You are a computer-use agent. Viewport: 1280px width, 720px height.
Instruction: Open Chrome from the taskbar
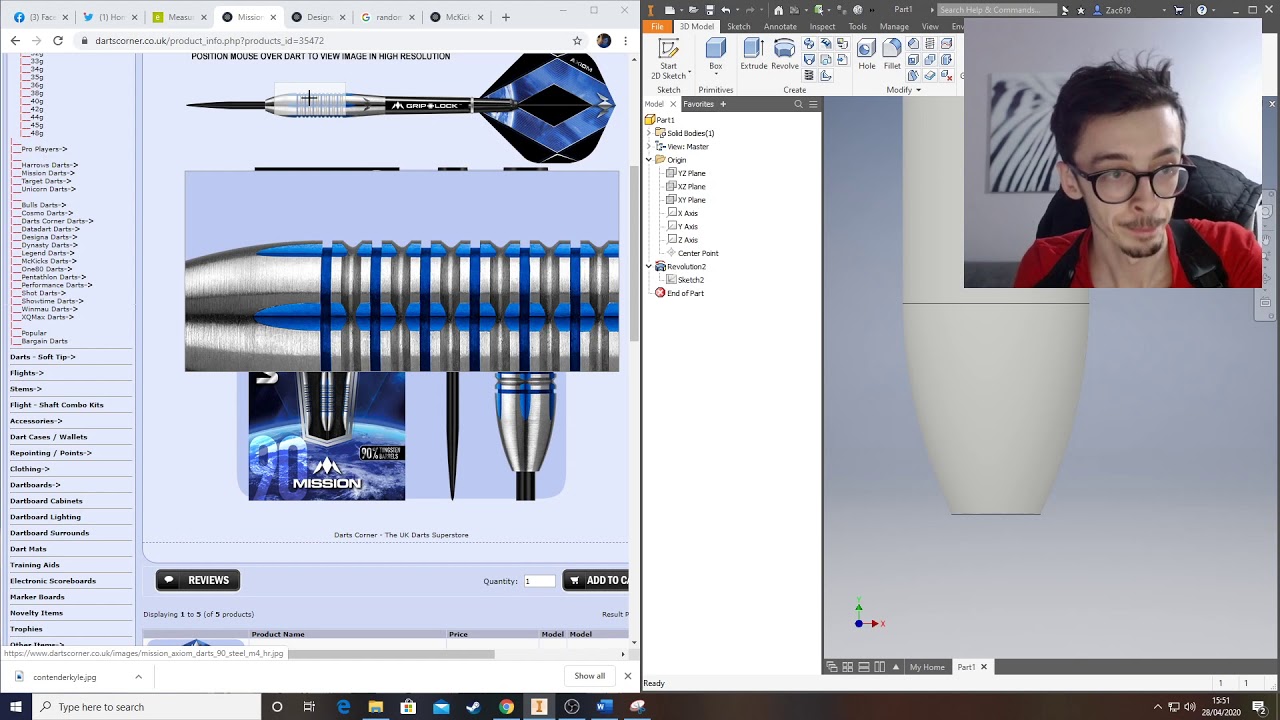click(506, 707)
